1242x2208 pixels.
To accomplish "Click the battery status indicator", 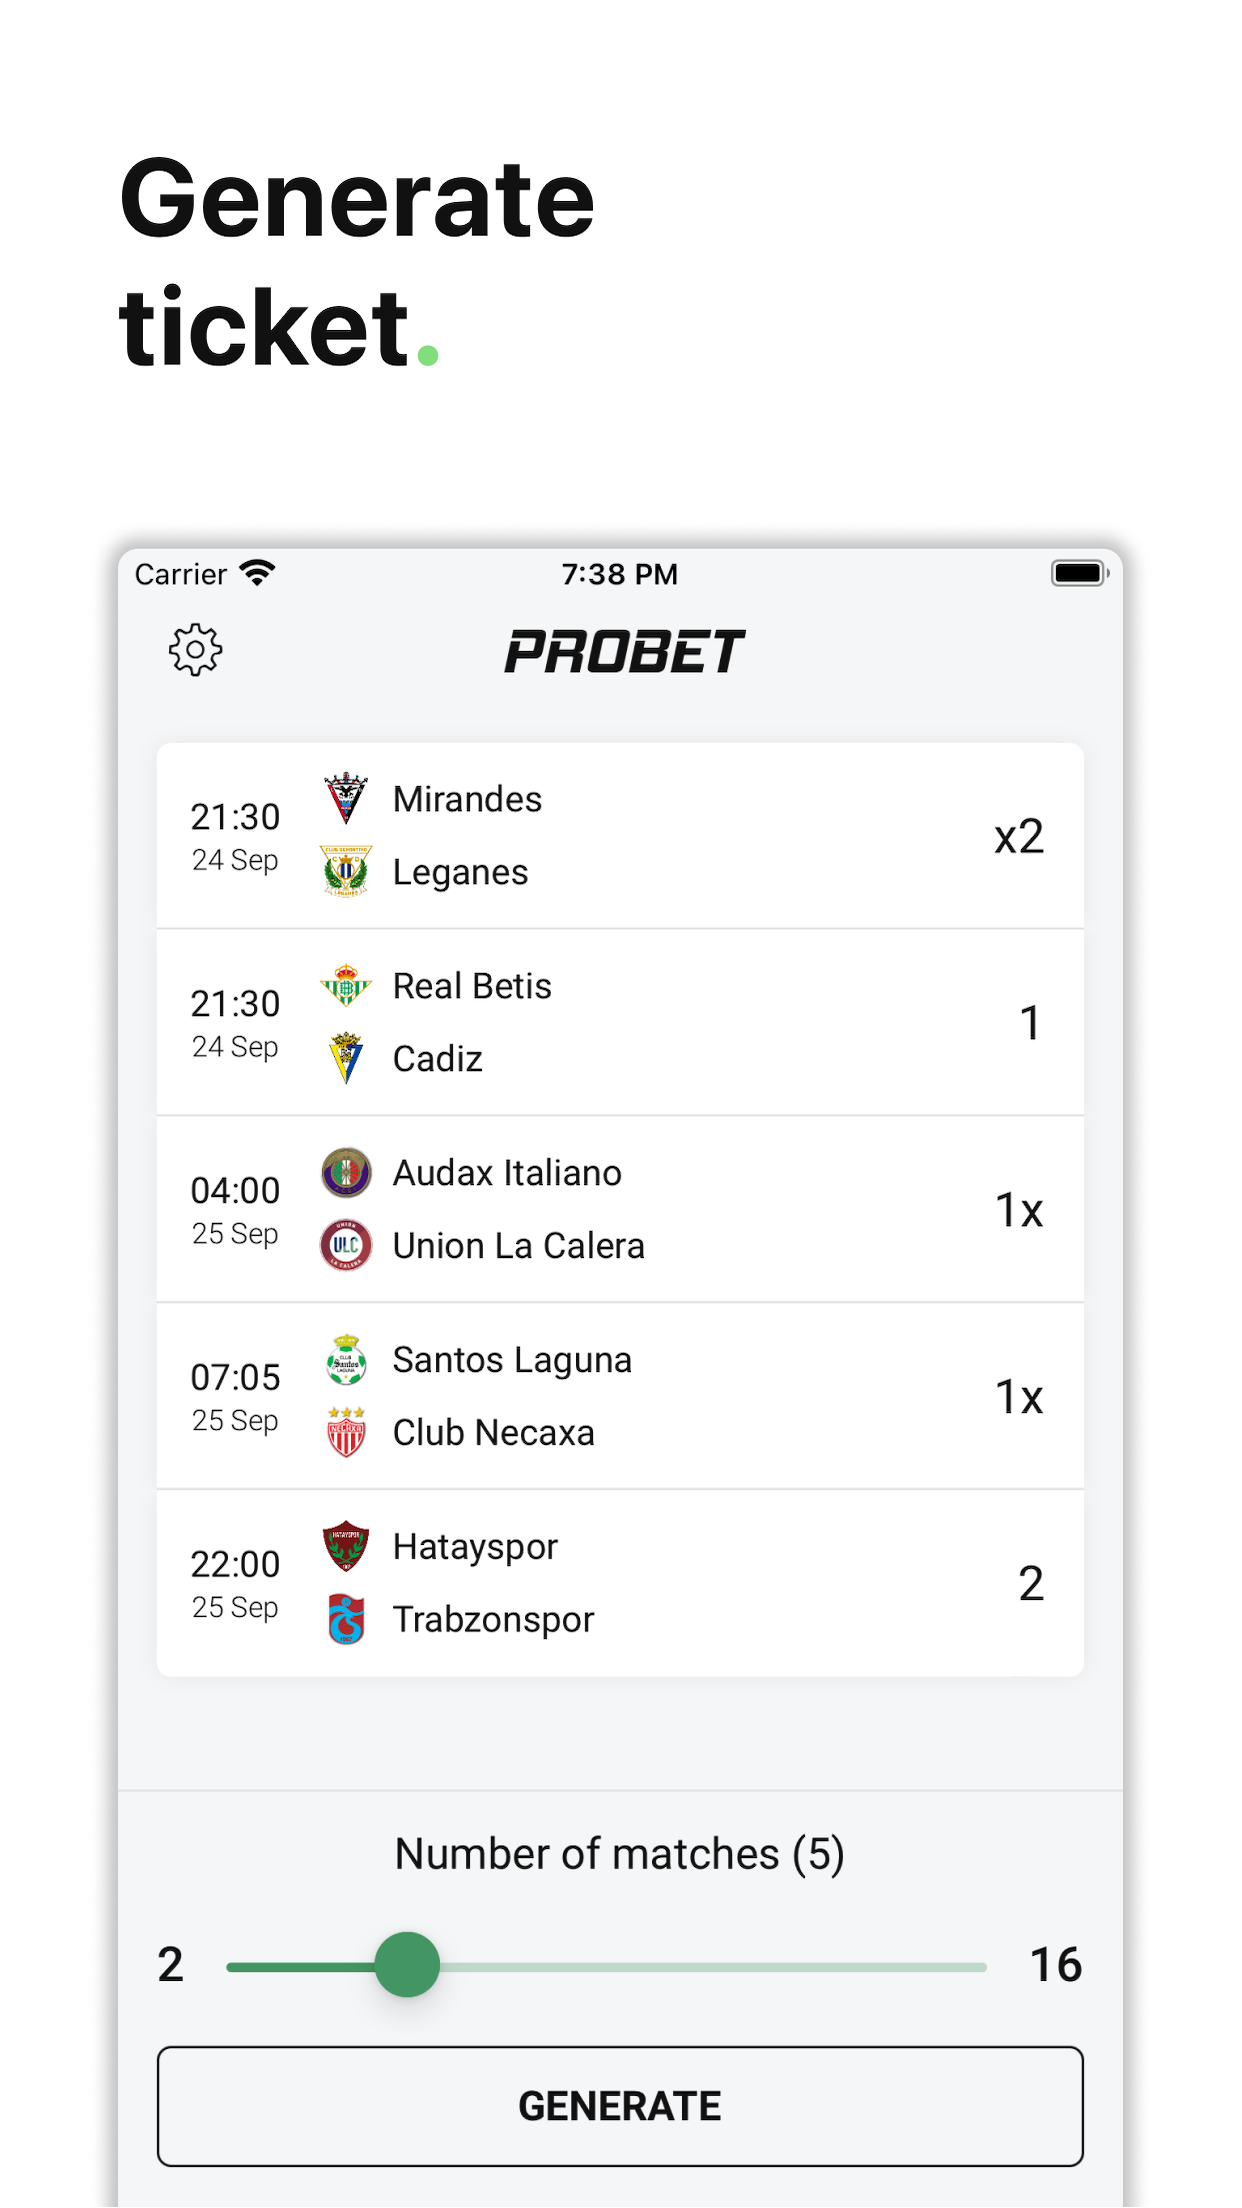I will coord(1079,573).
